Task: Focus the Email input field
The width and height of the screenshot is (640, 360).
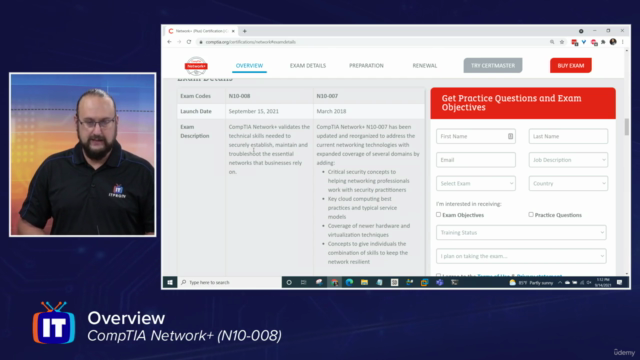Action: (476, 160)
